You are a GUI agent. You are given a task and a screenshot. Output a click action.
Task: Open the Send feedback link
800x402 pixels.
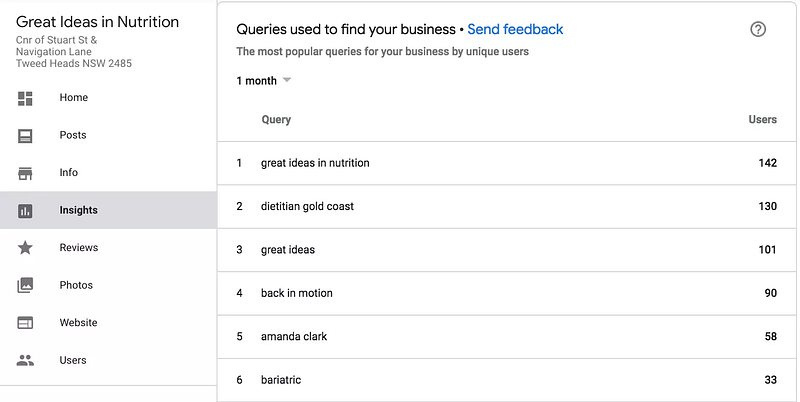point(515,30)
